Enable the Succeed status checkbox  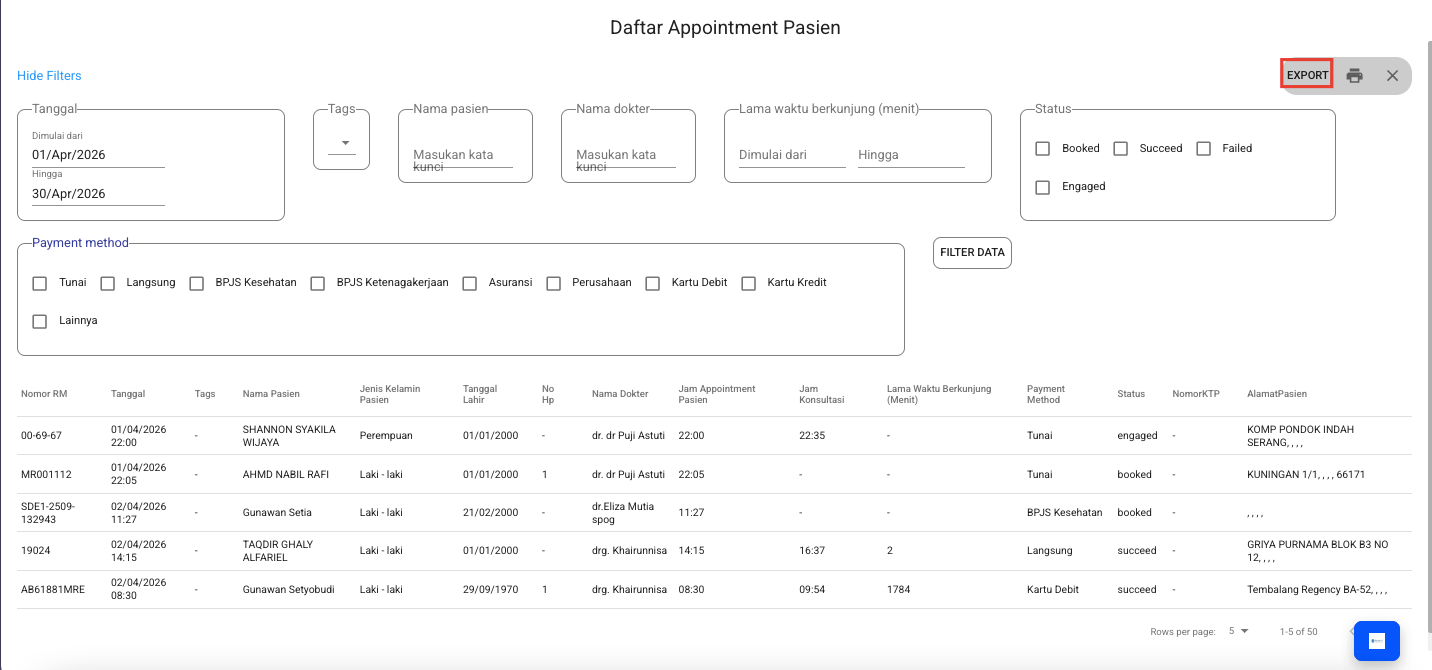[1121, 148]
